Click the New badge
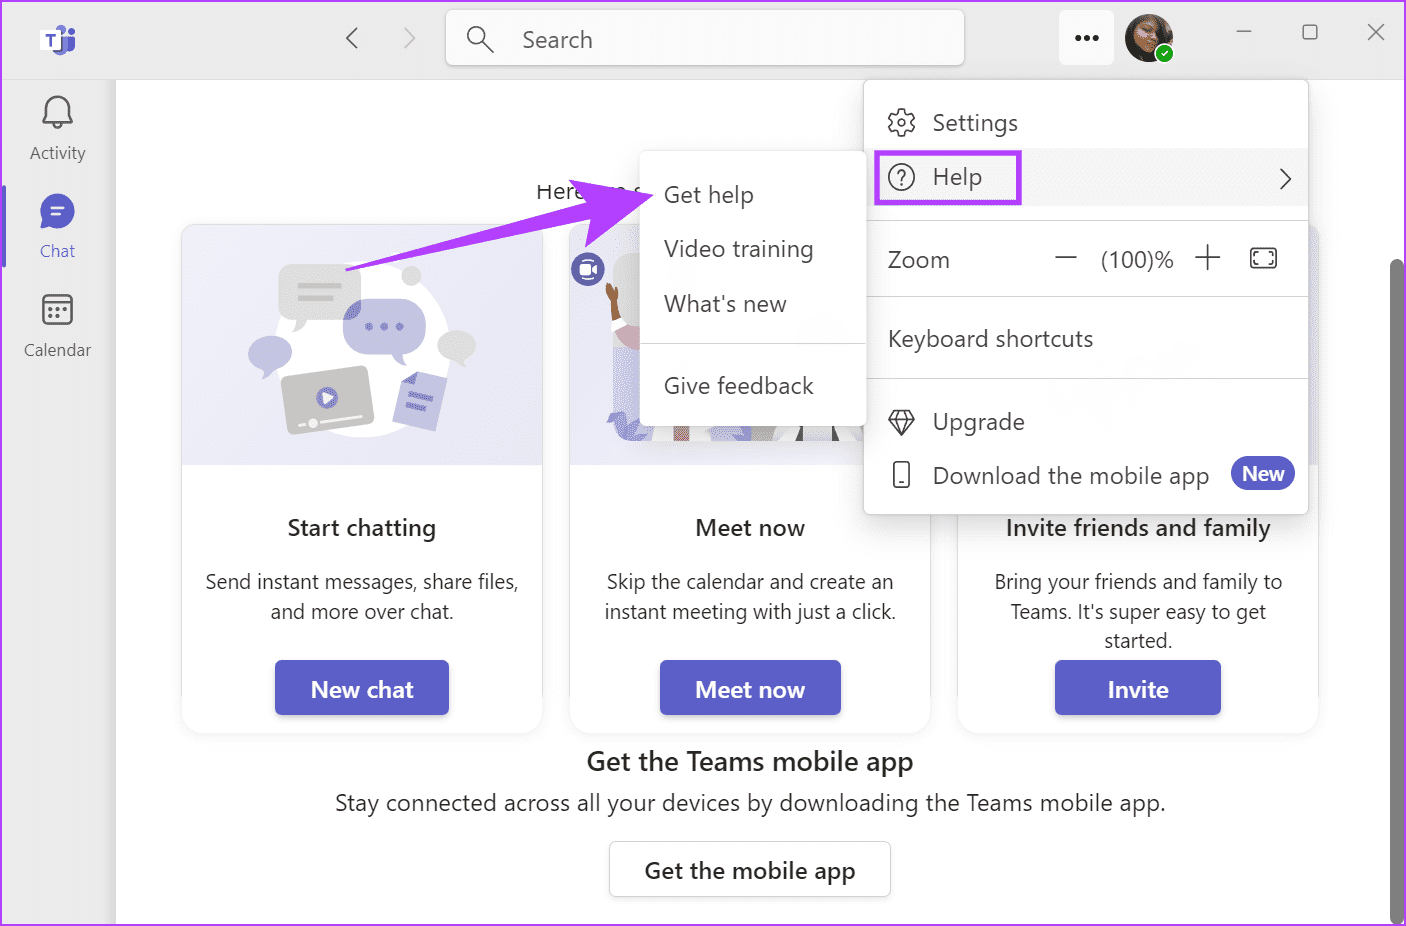 [1263, 474]
